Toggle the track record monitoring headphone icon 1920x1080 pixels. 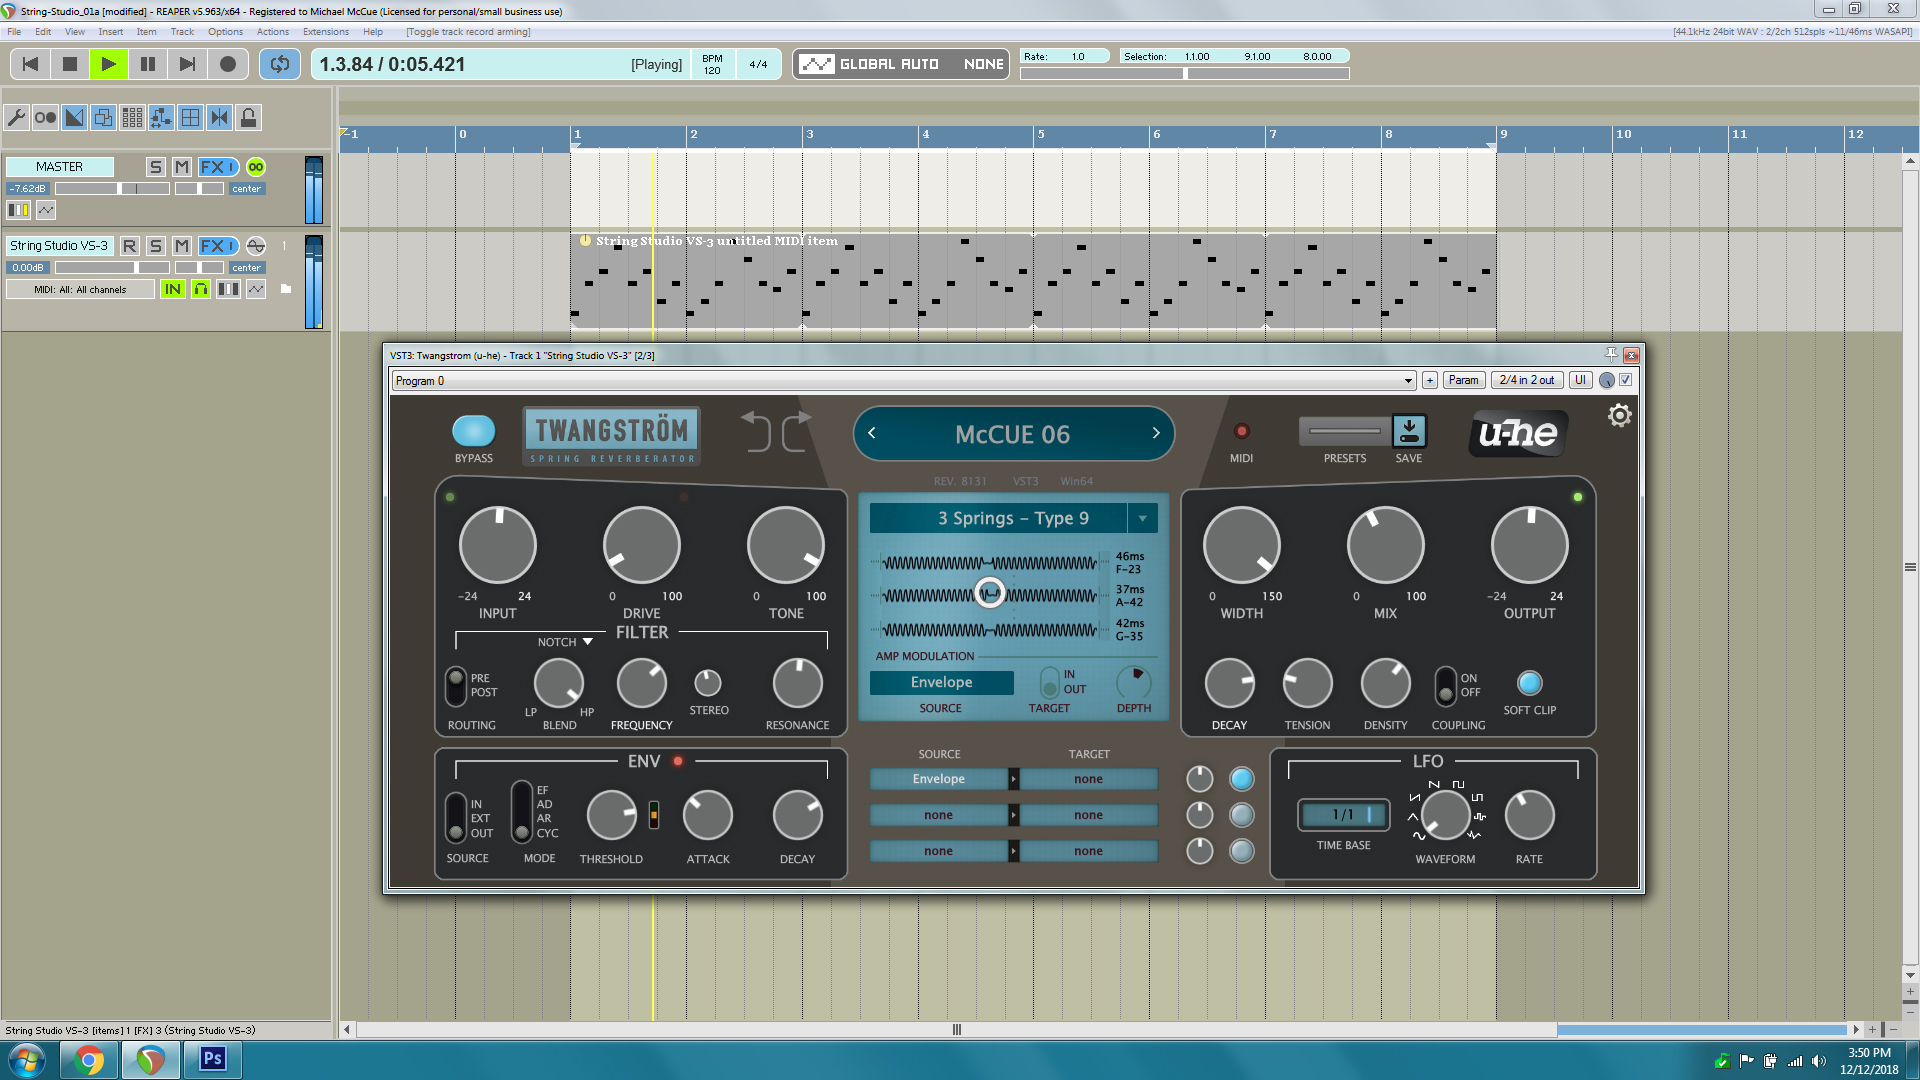point(201,289)
